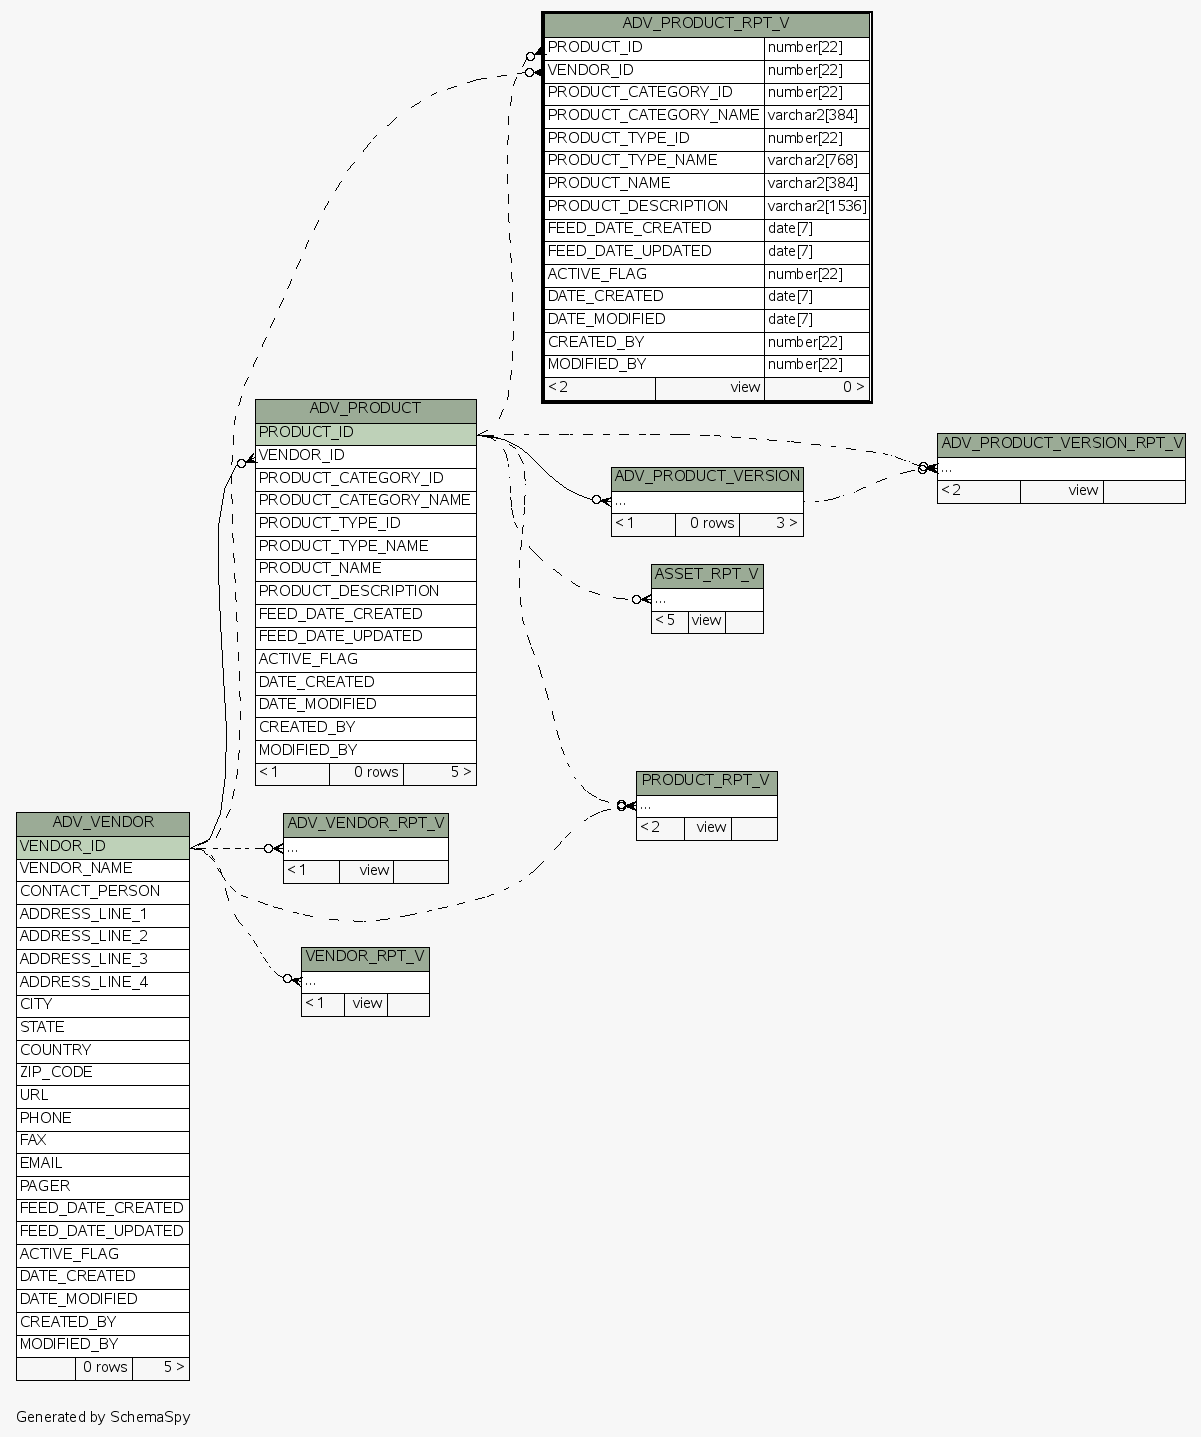
Task: Click date[7] type beside FEED_DATE_UPDATED
Action: coord(817,252)
